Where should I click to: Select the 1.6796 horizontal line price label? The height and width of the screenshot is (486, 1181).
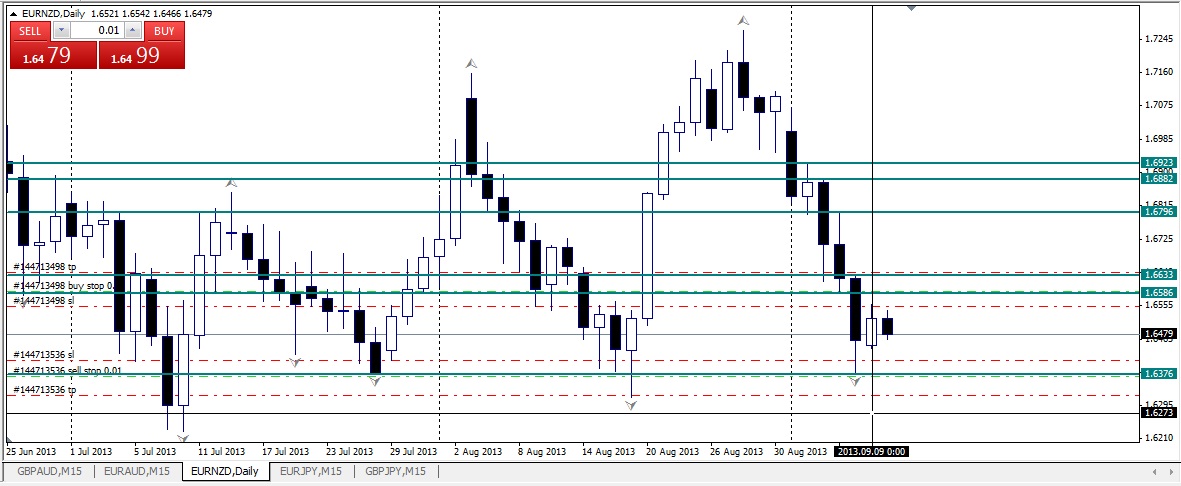(1158, 212)
